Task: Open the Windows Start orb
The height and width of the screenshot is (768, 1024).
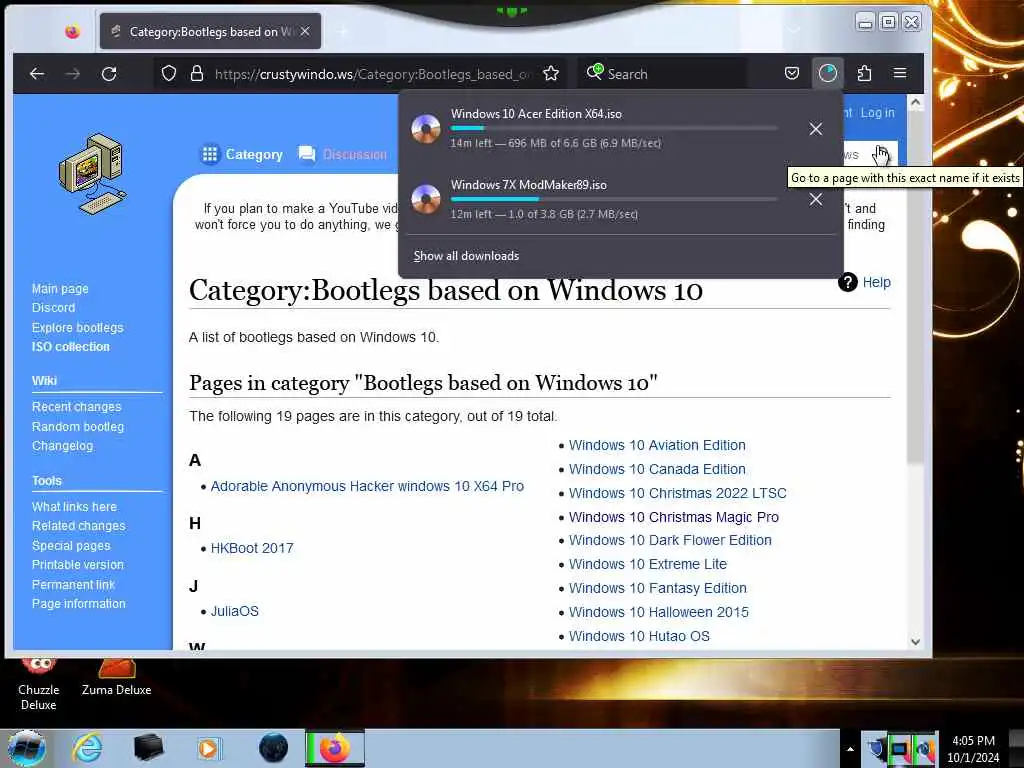Action: tap(27, 748)
